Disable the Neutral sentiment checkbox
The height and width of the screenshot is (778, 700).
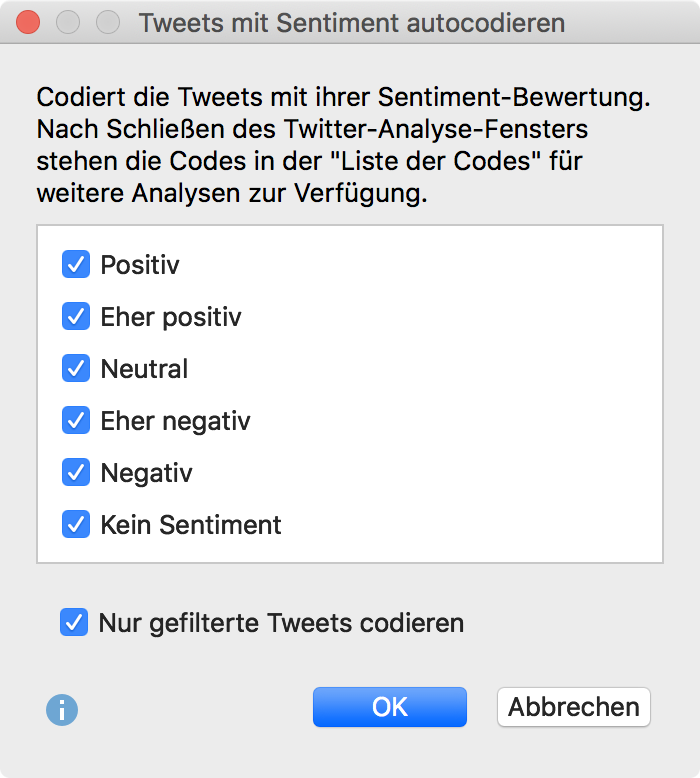(76, 369)
